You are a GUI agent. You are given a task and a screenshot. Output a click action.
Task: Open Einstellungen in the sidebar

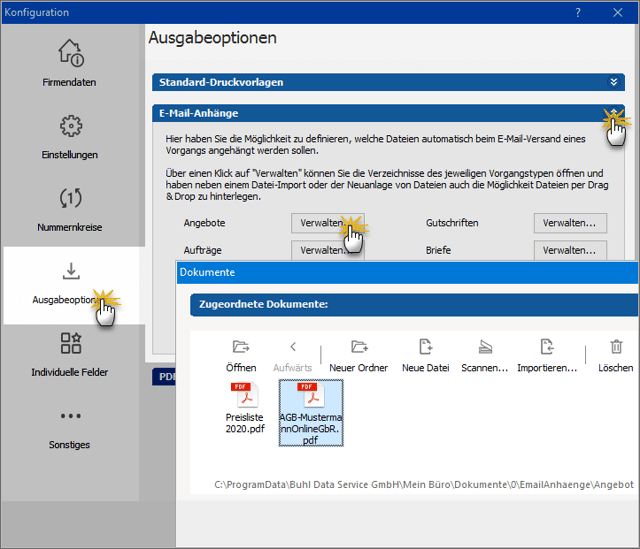70,135
